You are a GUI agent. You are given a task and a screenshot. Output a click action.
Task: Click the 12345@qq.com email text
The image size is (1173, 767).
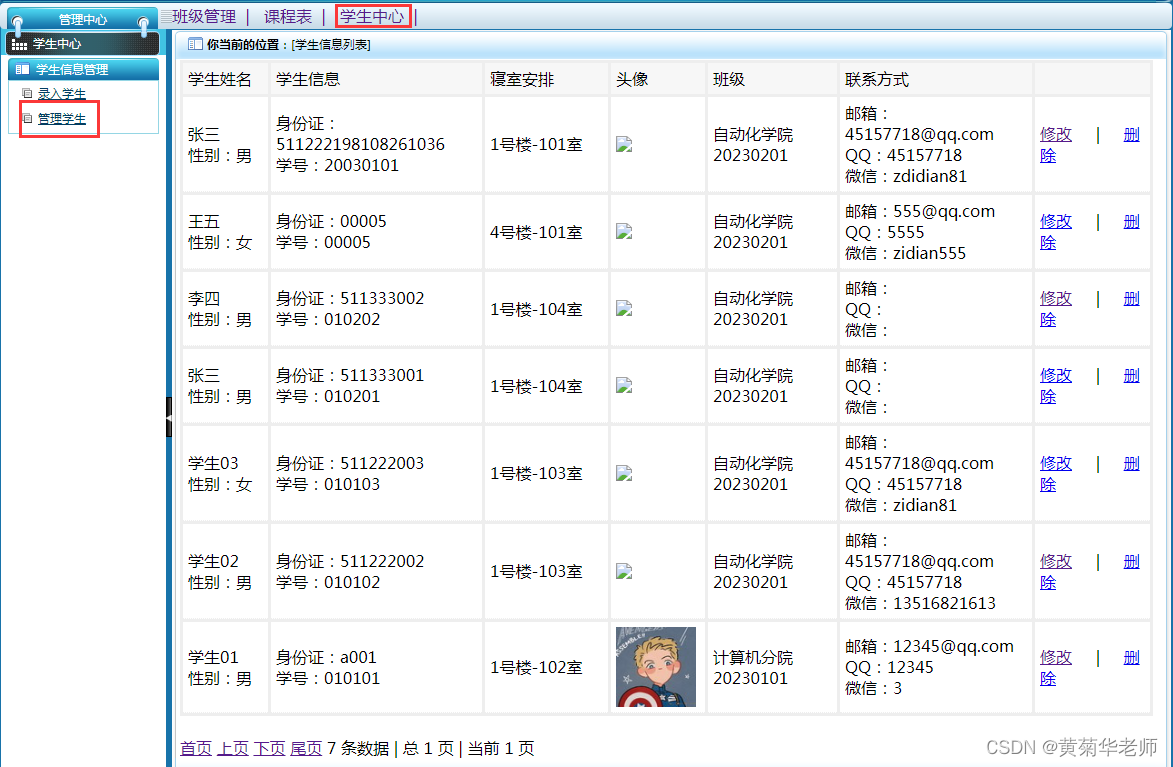tap(953, 647)
